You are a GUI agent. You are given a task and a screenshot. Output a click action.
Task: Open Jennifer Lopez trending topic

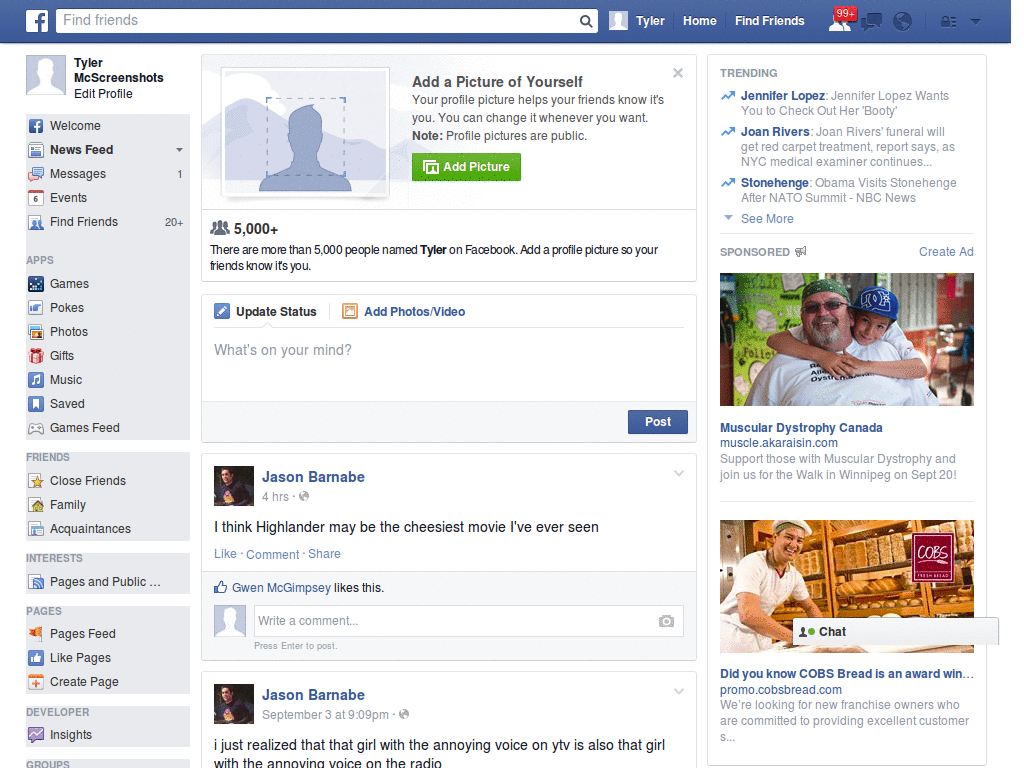coord(782,96)
